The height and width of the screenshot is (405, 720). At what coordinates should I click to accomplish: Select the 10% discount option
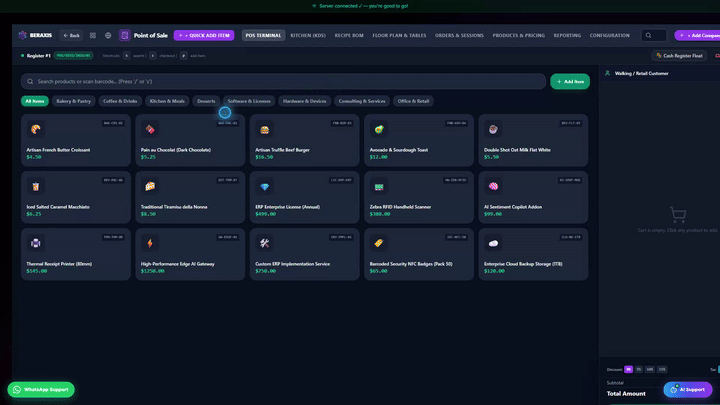click(650, 369)
